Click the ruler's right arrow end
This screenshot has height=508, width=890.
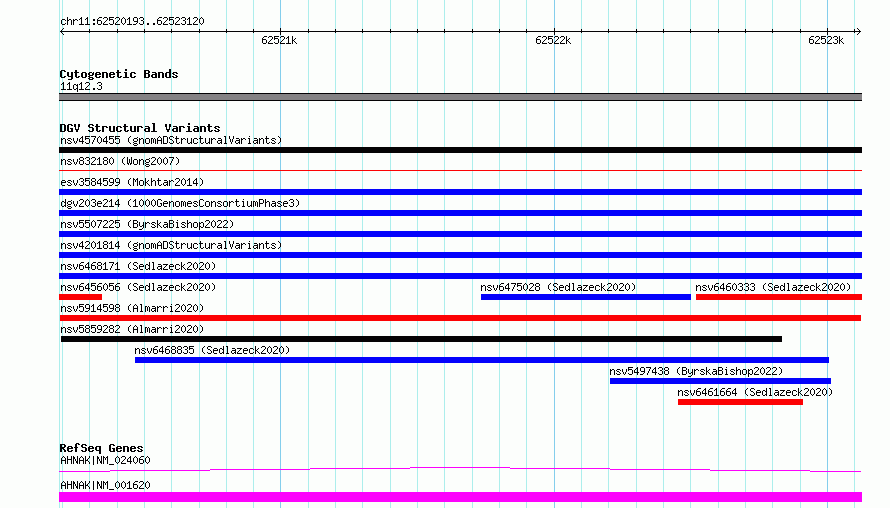(x=858, y=31)
